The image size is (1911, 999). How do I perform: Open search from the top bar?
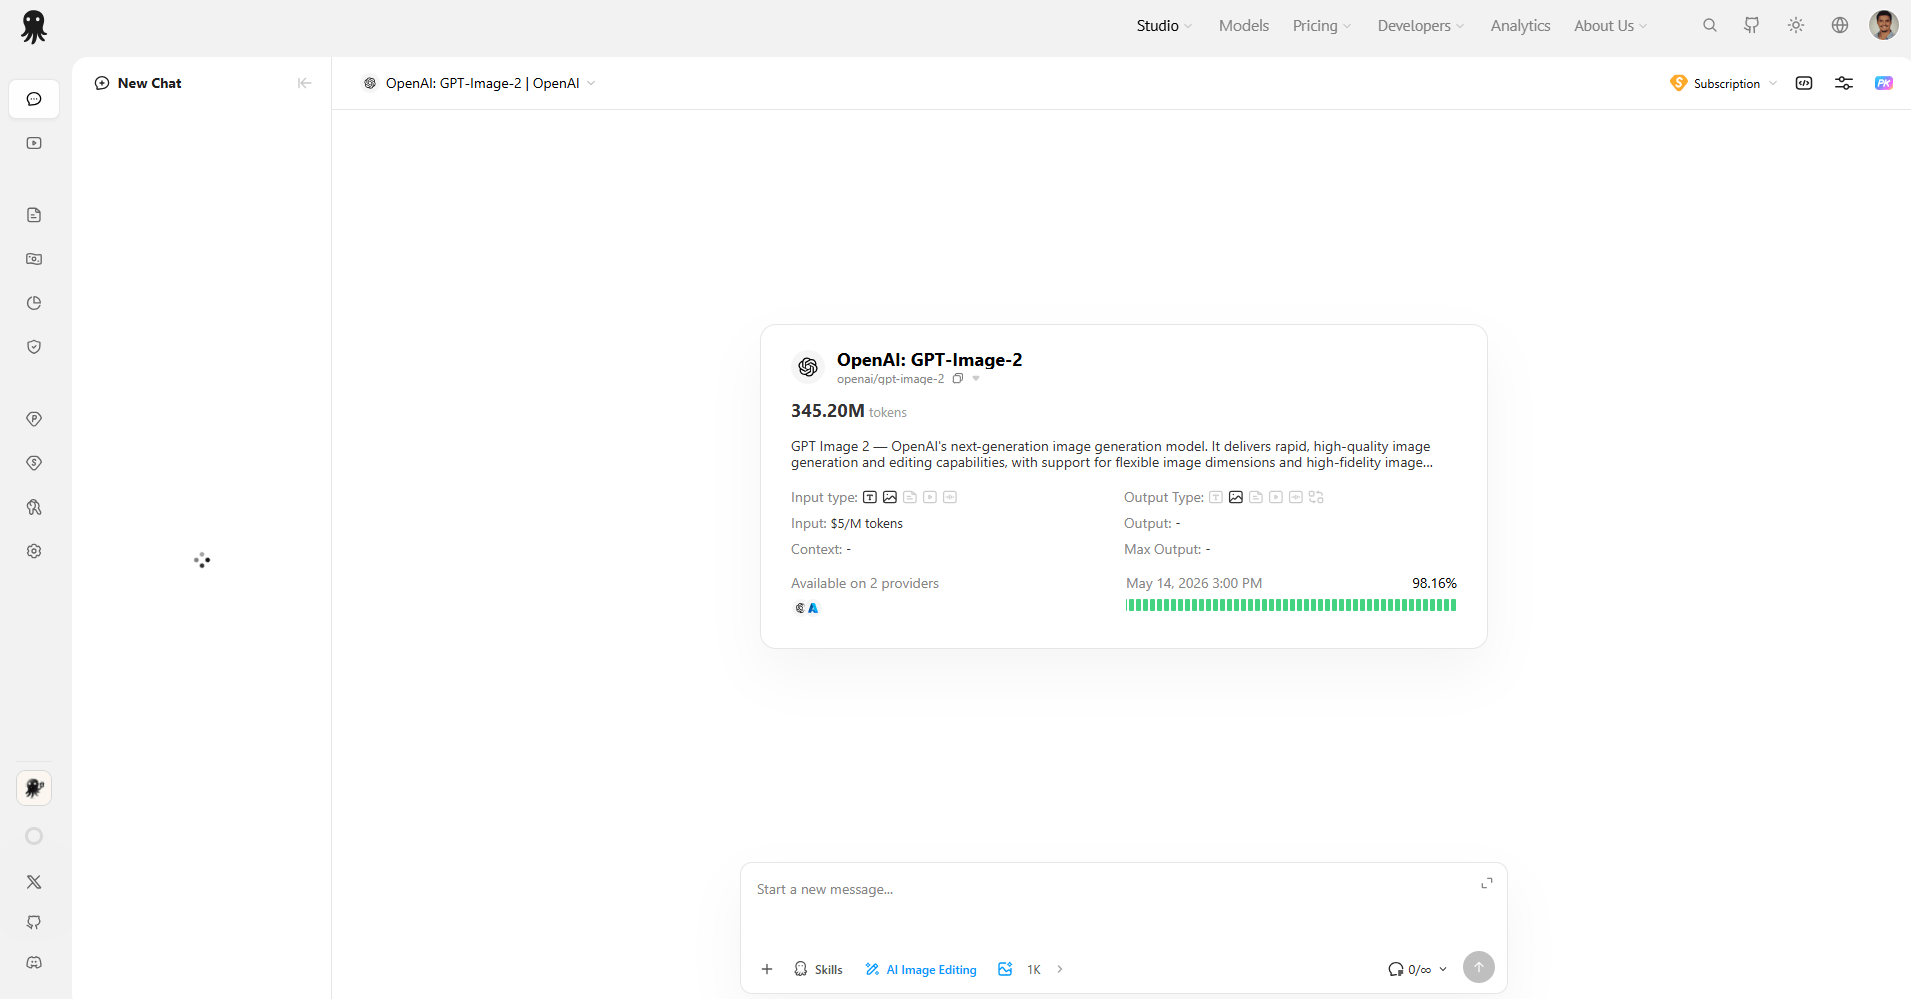click(x=1710, y=26)
